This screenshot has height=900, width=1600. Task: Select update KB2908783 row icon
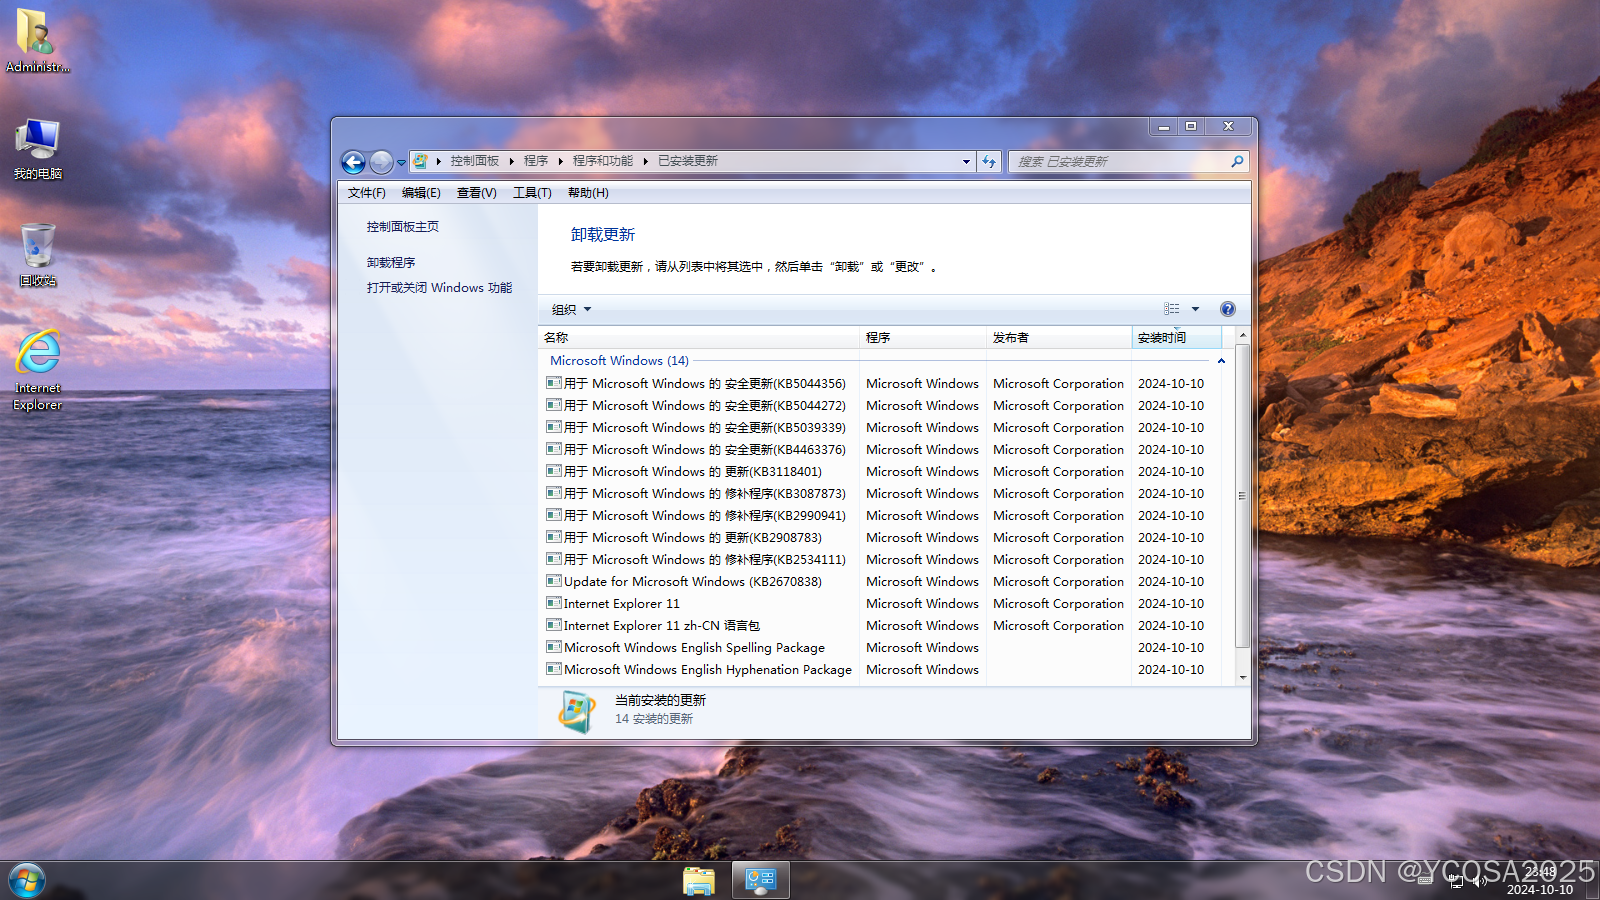[554, 537]
